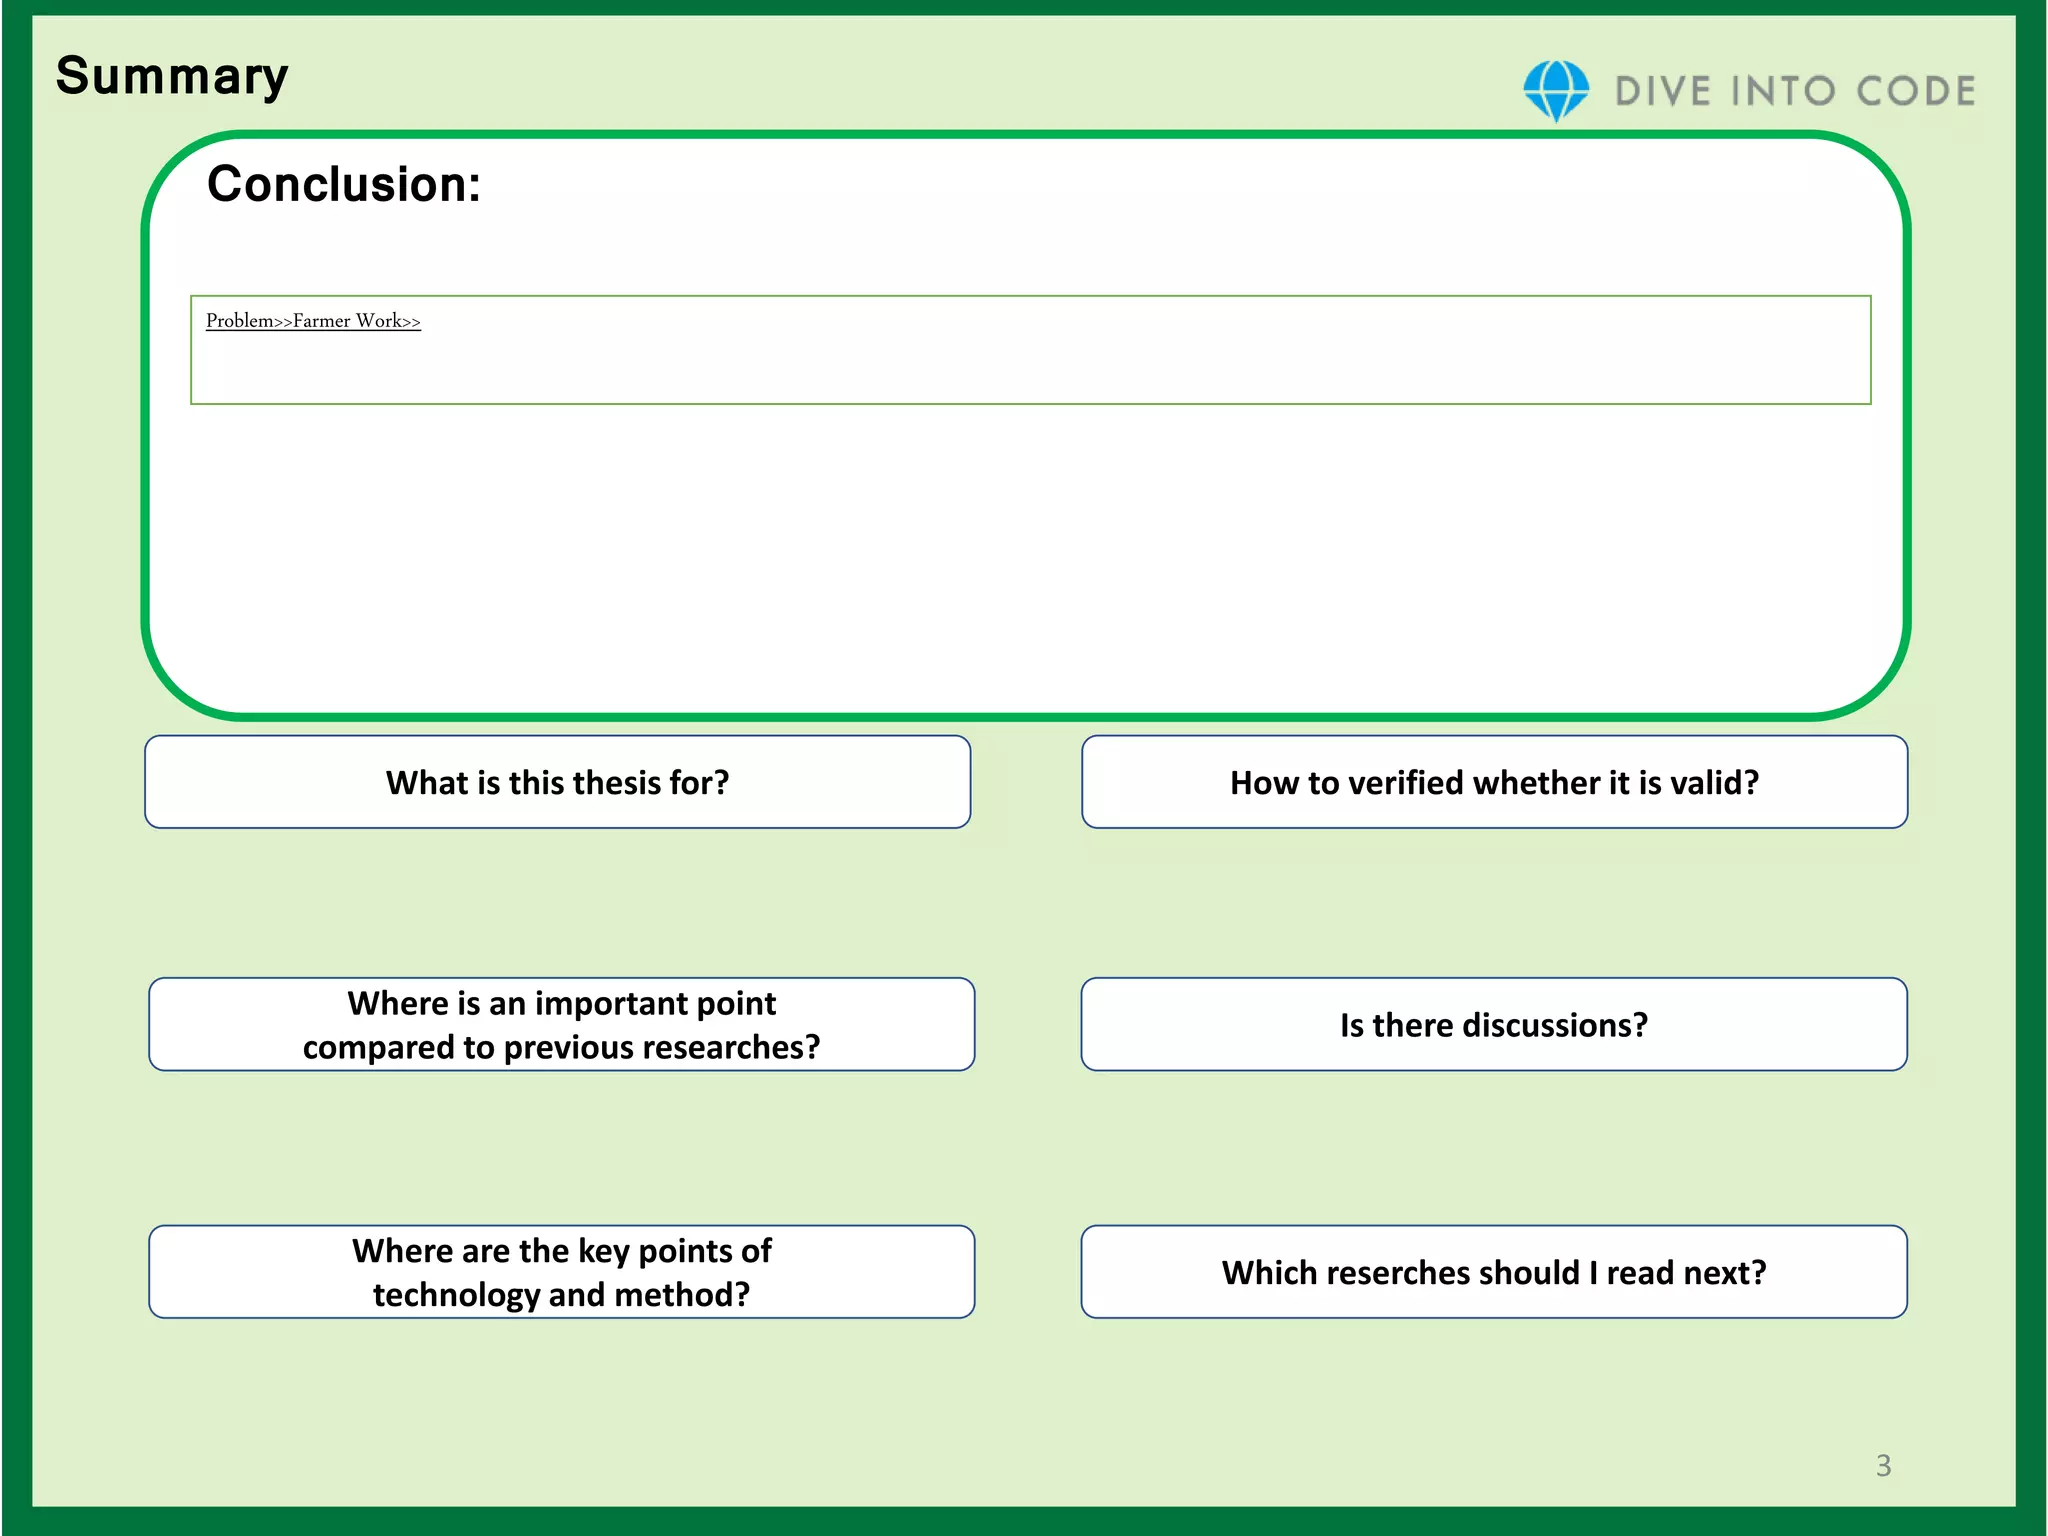Select 'How to verified whether it is valid?'
The width and height of the screenshot is (2048, 1536).
coord(1494,782)
